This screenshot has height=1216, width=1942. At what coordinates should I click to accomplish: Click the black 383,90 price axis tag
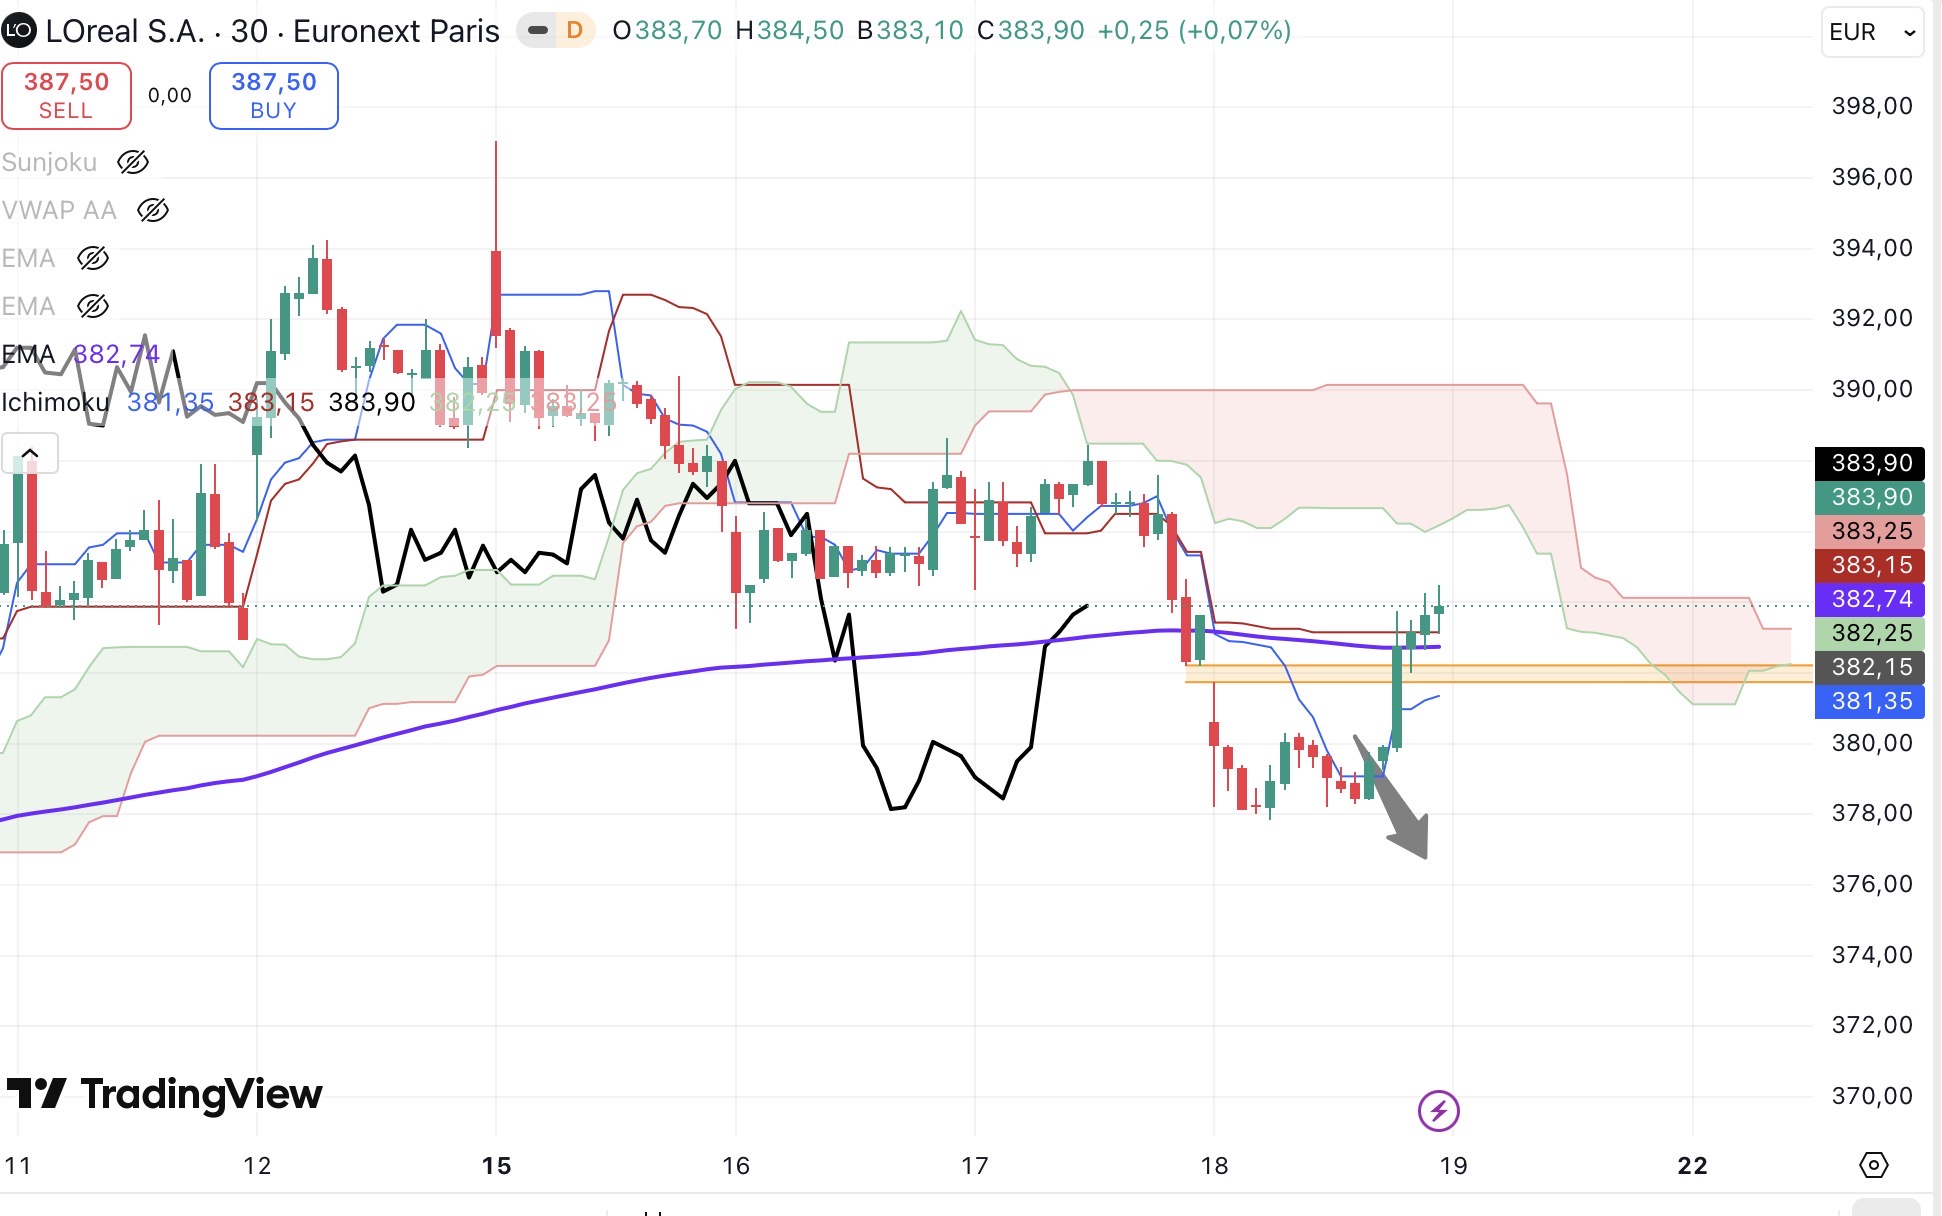[x=1870, y=463]
